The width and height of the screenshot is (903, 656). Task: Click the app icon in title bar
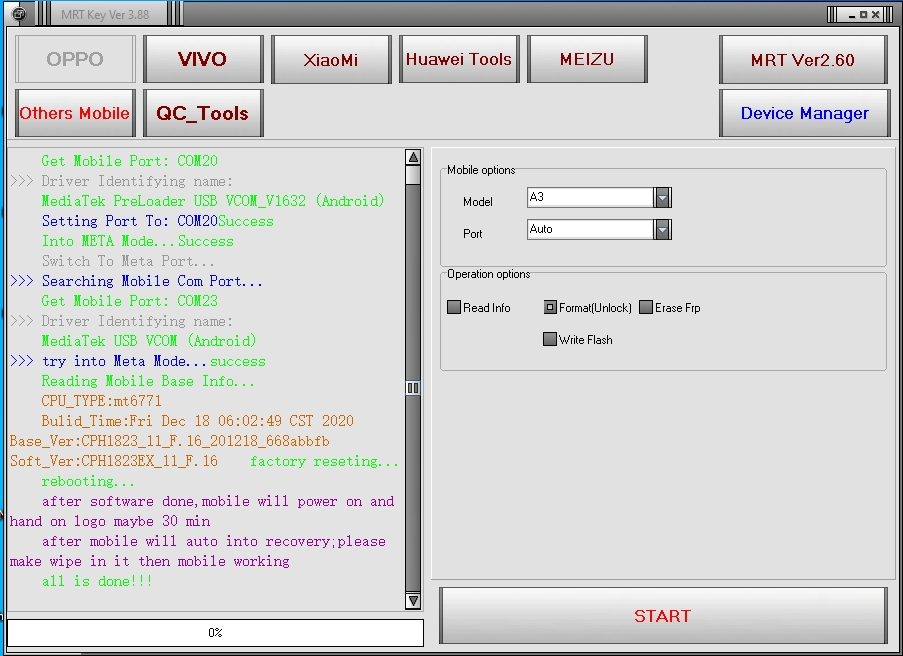[x=19, y=14]
